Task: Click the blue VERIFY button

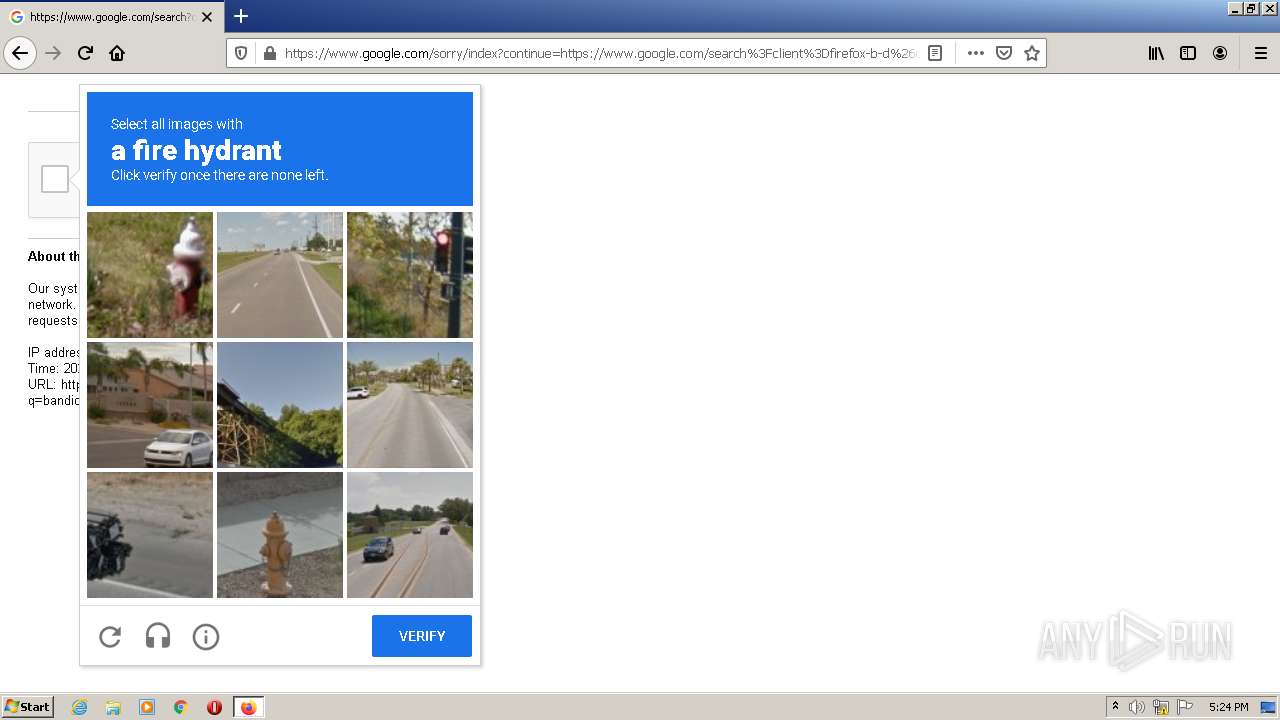Action: pos(422,636)
